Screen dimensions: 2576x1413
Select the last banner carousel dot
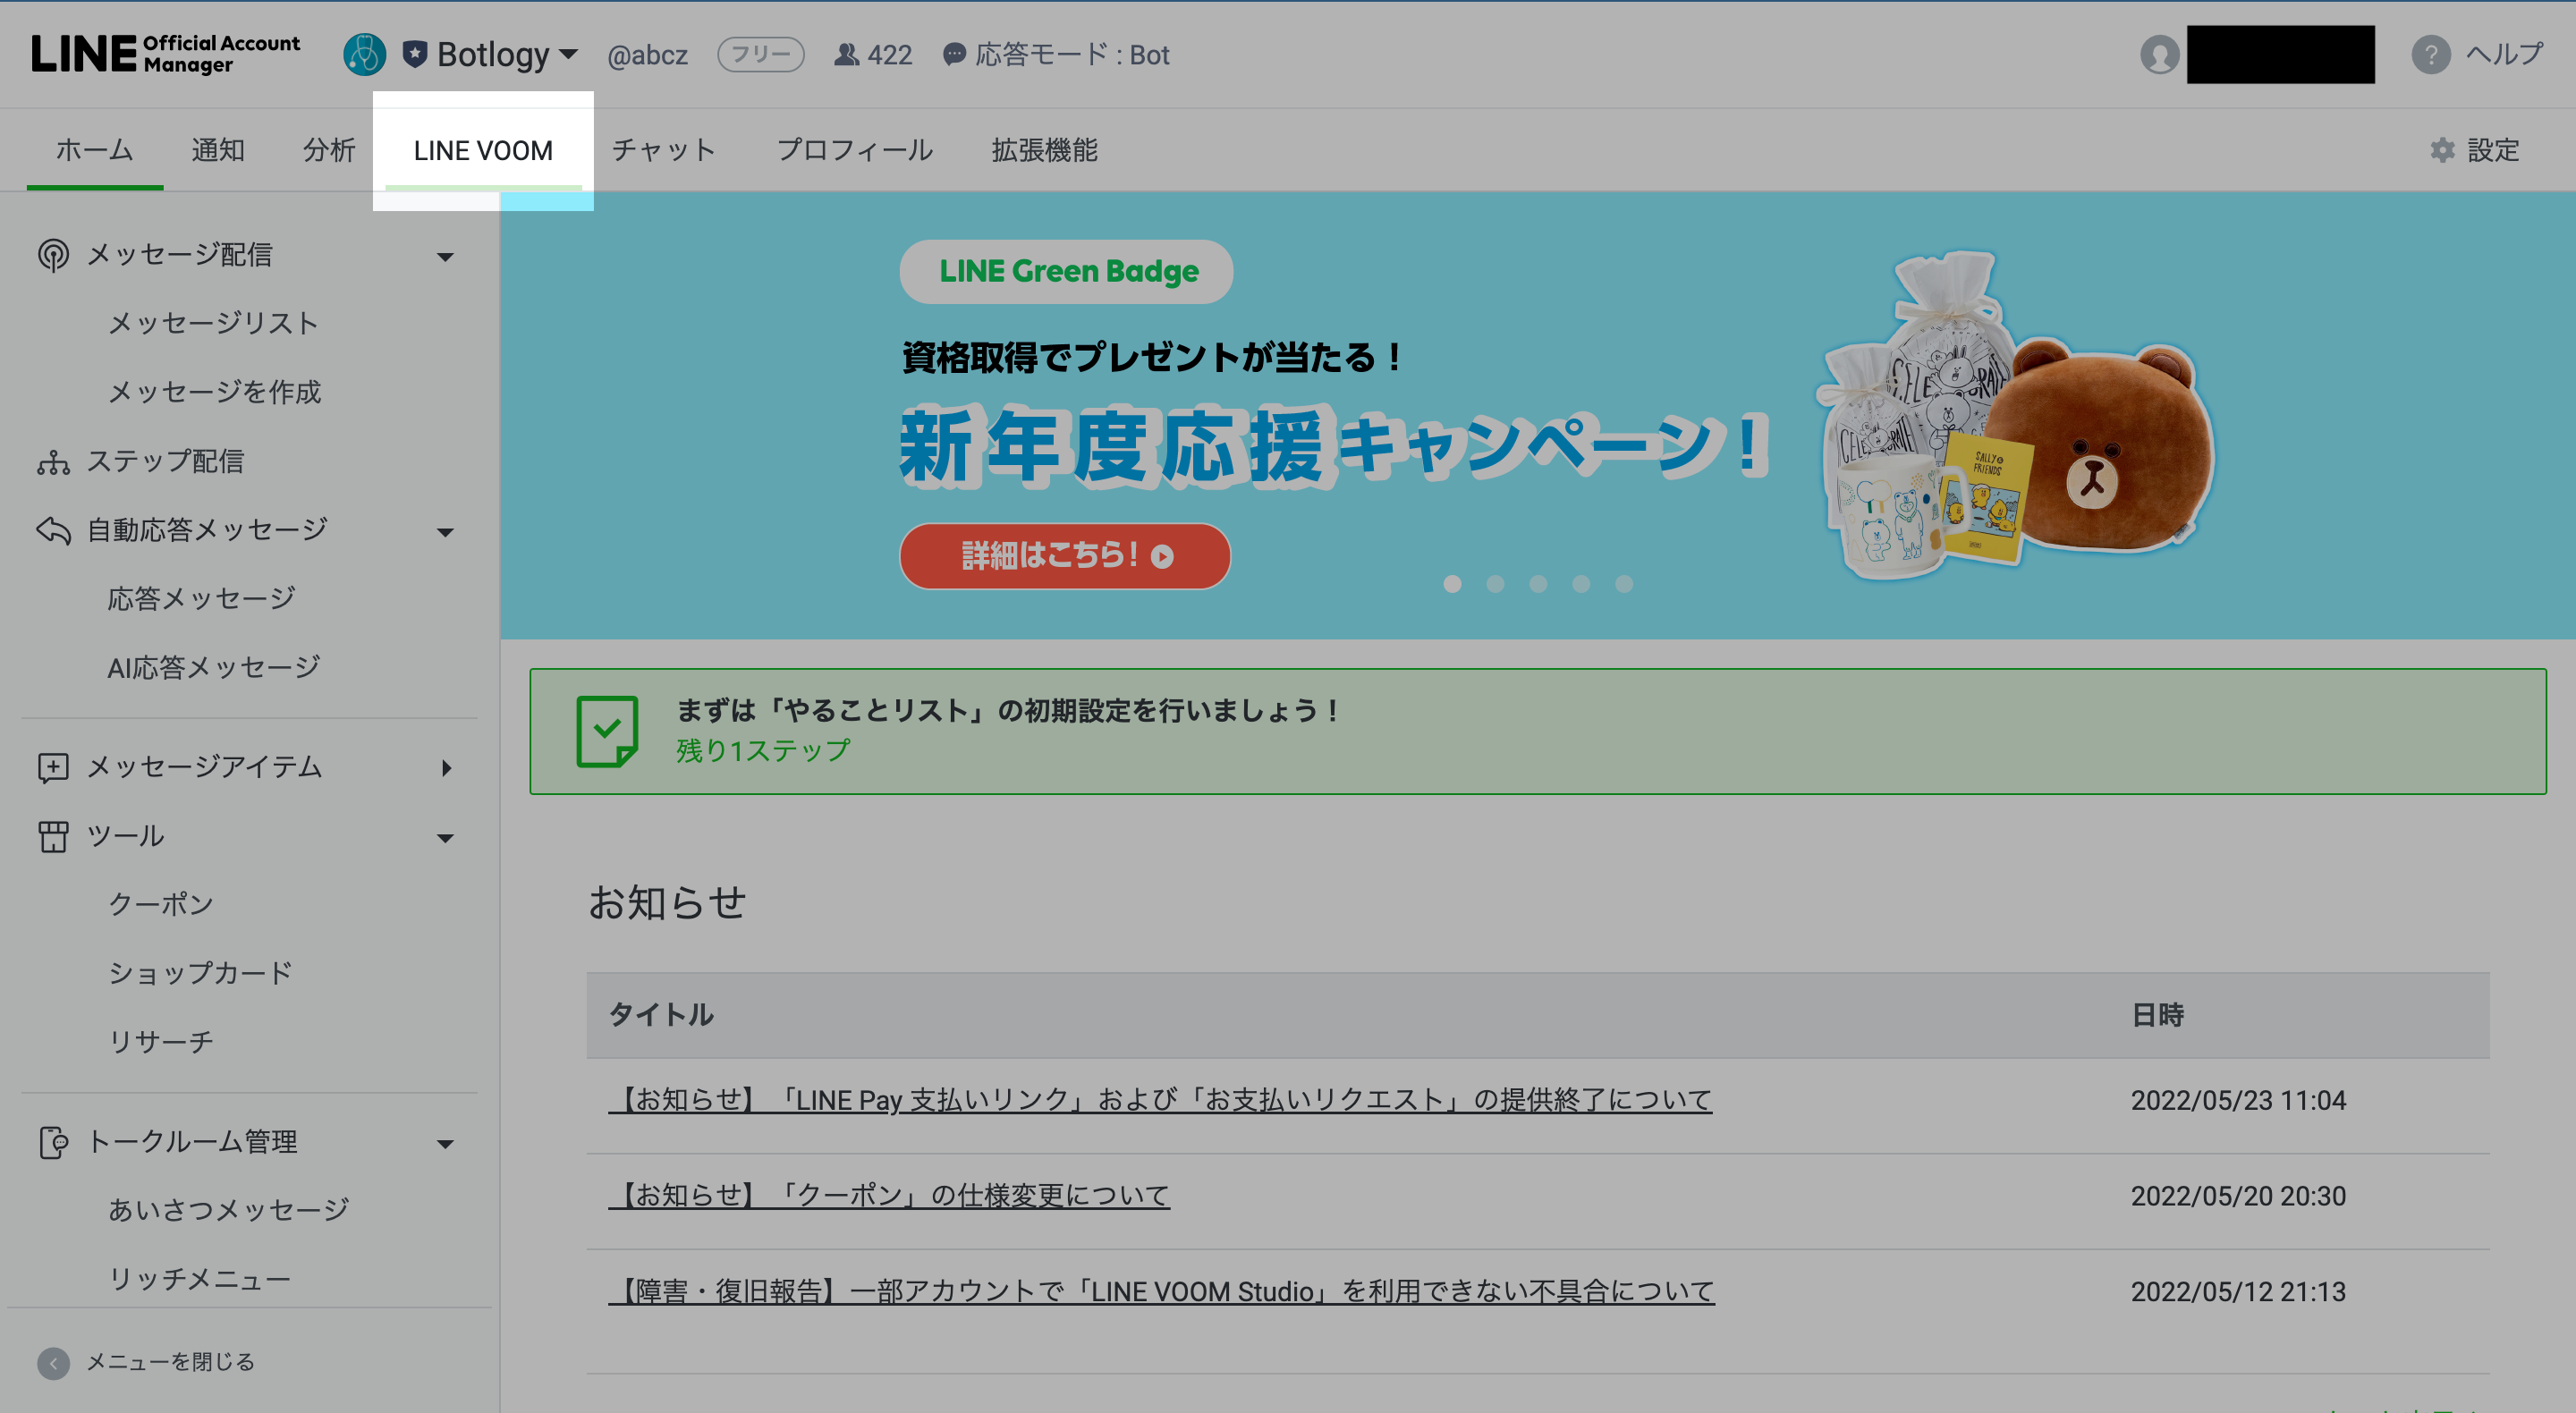[x=1624, y=584]
